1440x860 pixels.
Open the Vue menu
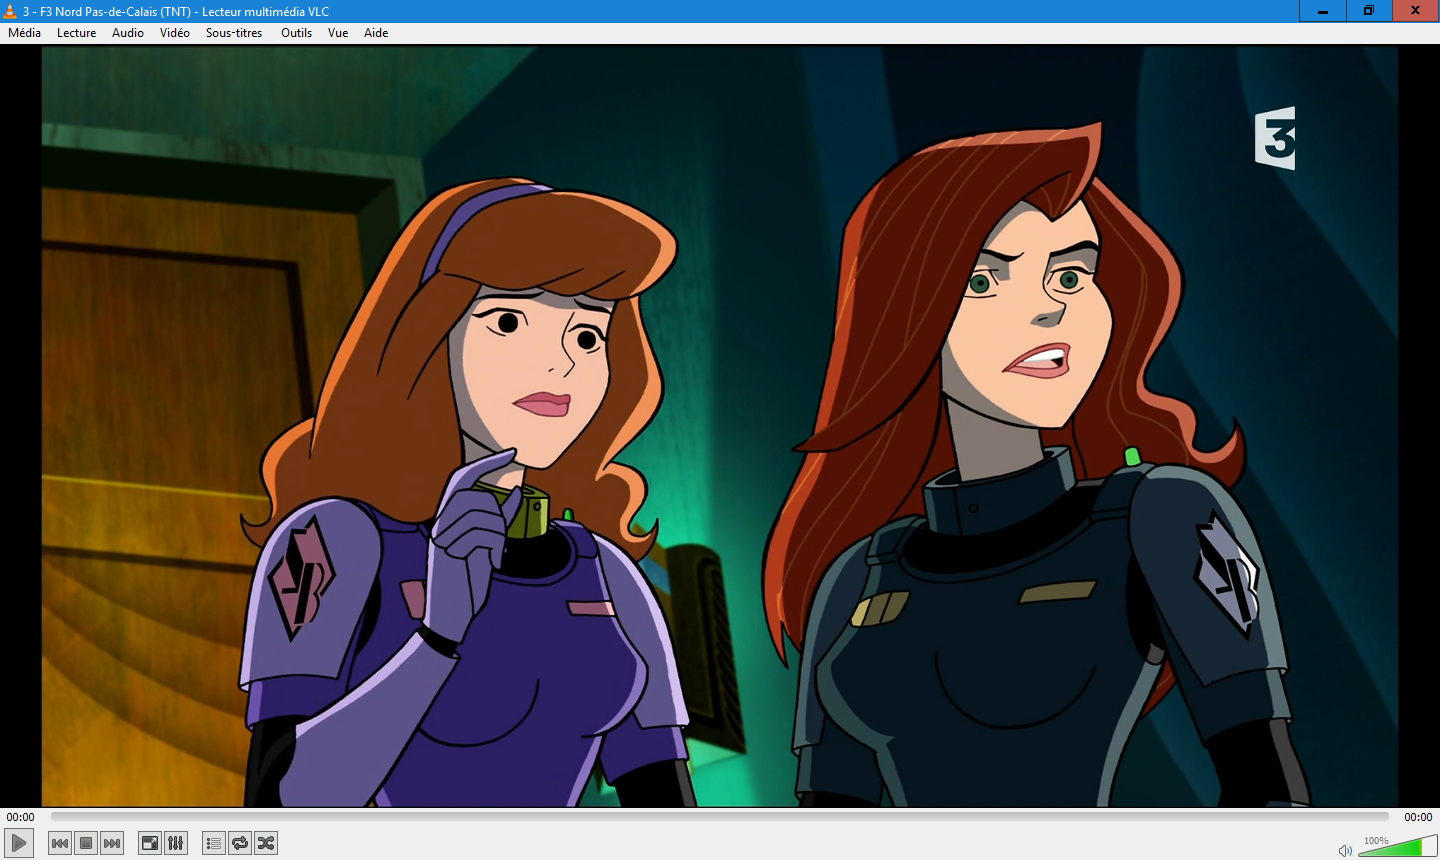tap(338, 33)
